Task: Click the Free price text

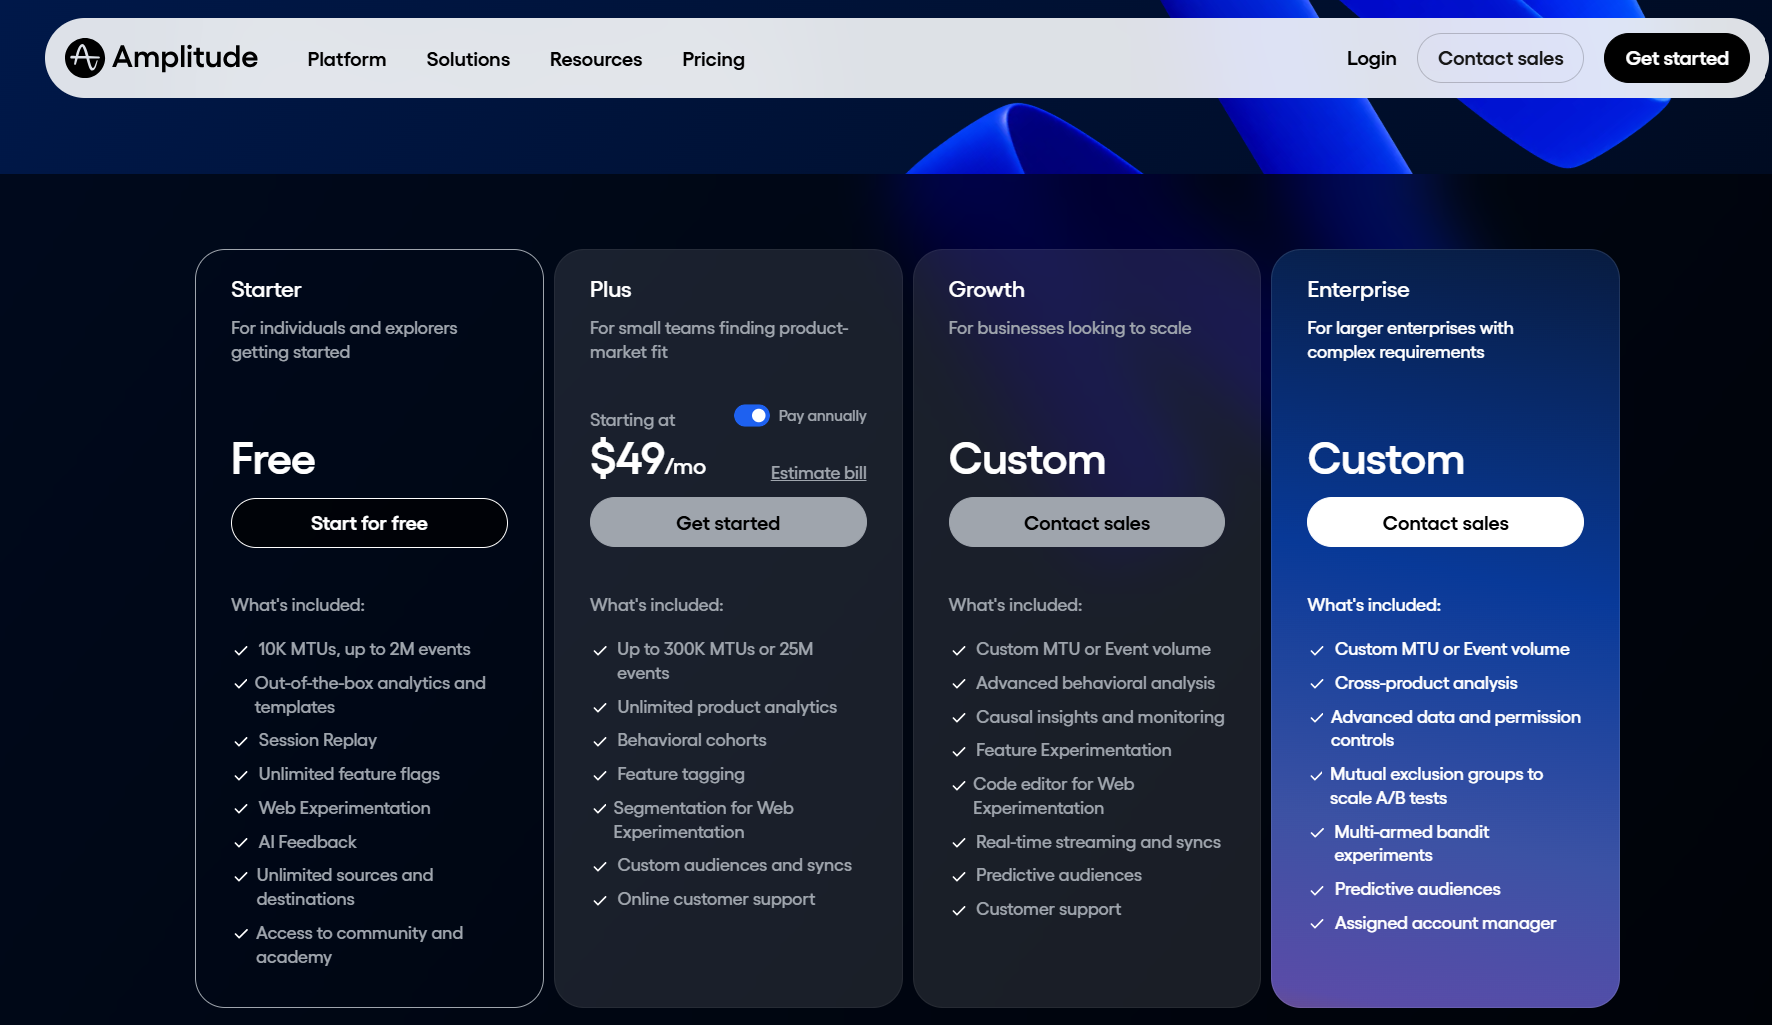Action: (273, 459)
